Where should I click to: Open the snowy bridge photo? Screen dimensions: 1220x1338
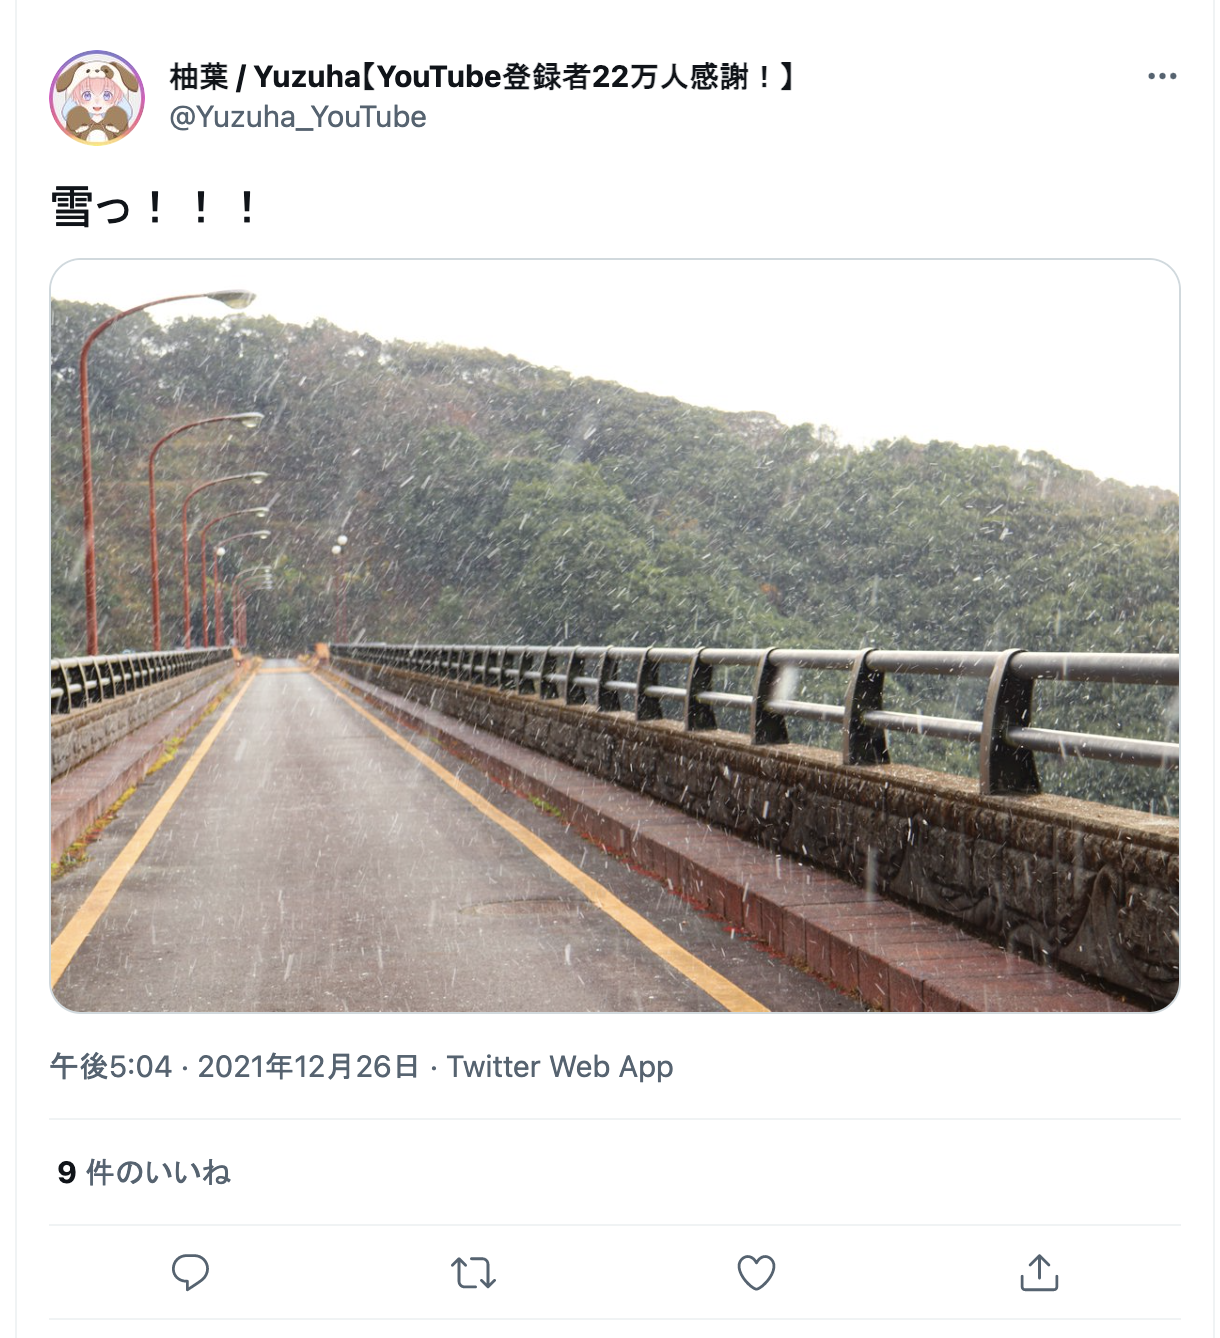click(x=615, y=636)
